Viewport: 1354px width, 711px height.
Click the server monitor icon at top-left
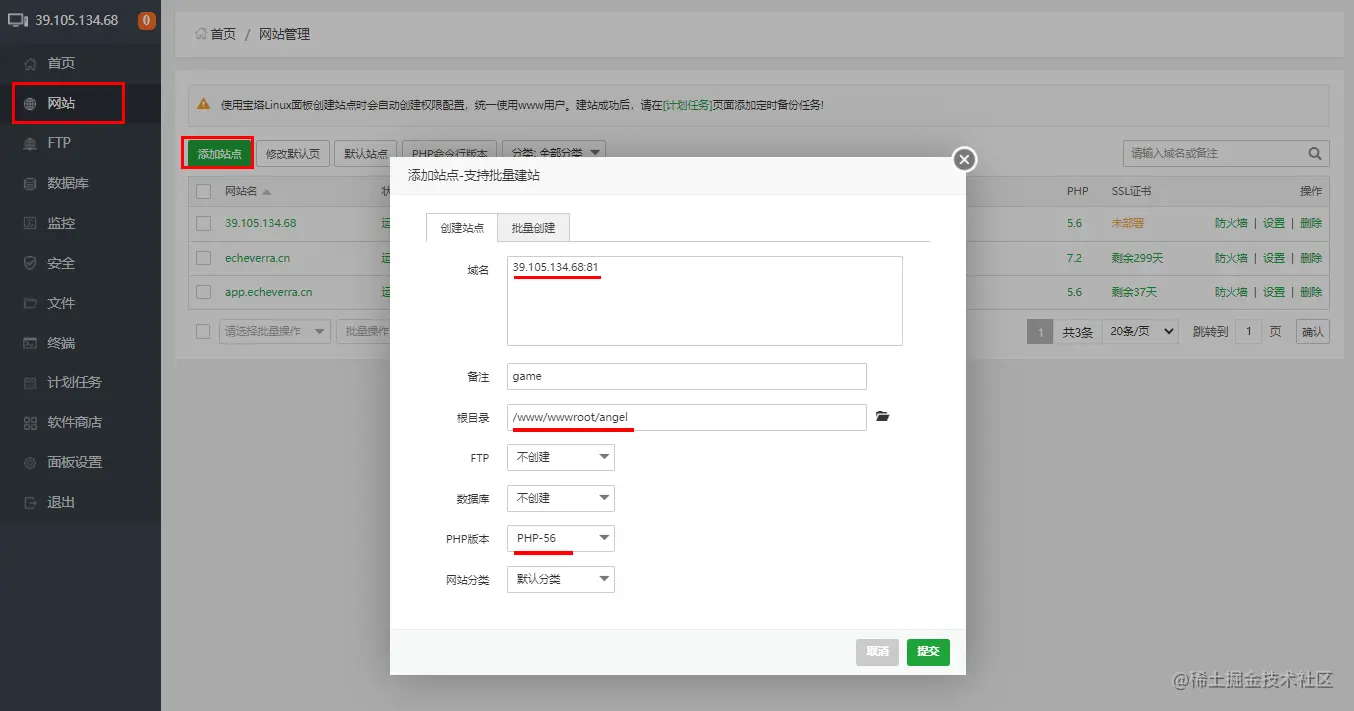click(19, 19)
